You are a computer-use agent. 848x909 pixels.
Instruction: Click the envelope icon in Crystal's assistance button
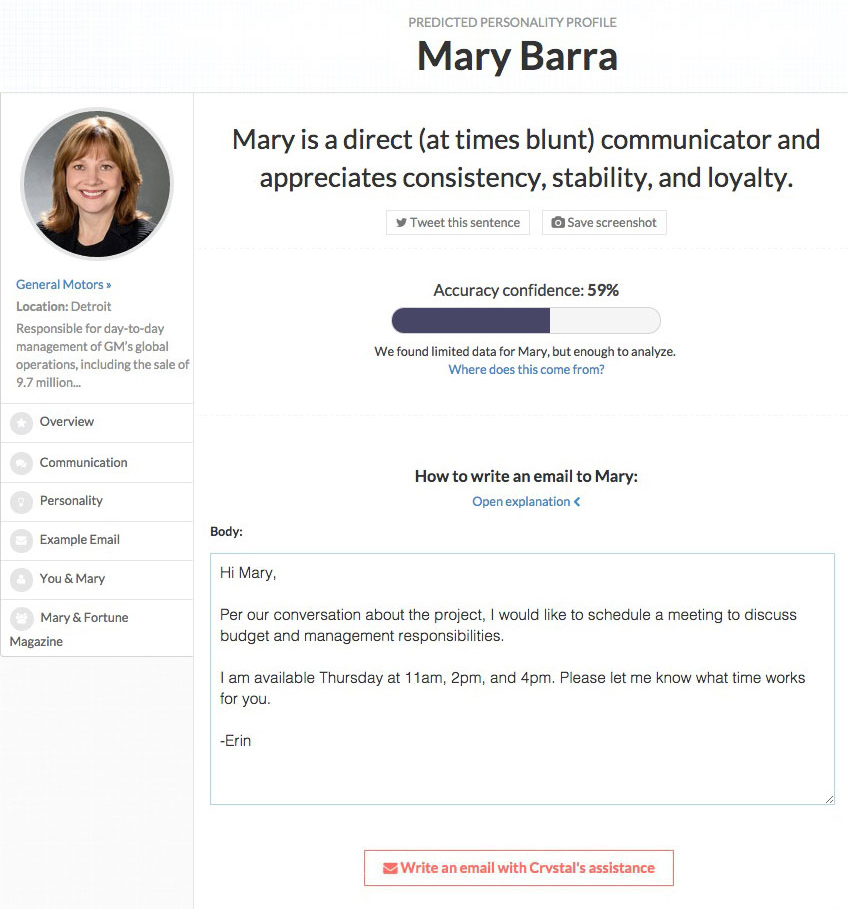(390, 868)
